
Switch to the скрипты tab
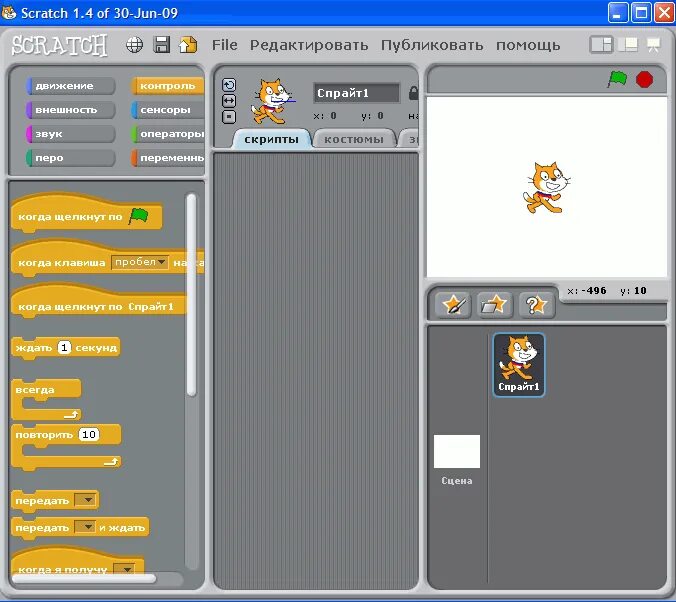tap(271, 139)
